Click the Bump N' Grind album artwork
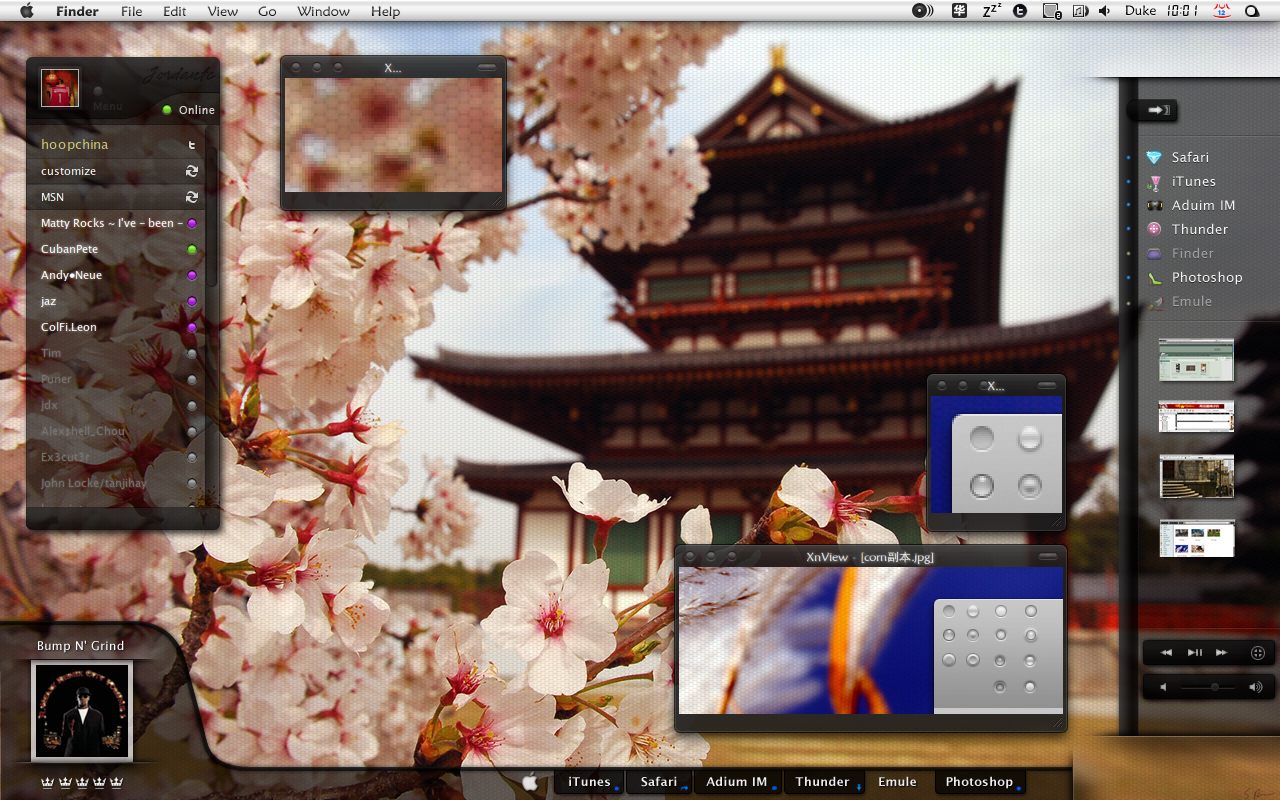Image resolution: width=1280 pixels, height=800 pixels. tap(82, 711)
